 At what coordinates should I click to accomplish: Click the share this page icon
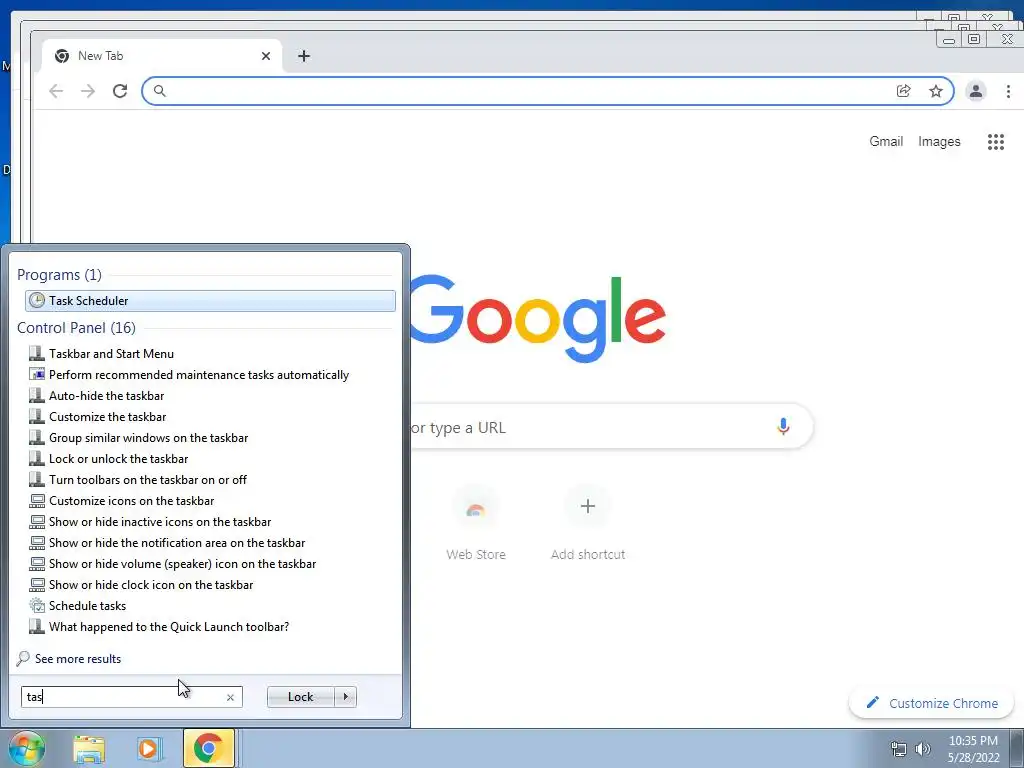click(x=904, y=91)
